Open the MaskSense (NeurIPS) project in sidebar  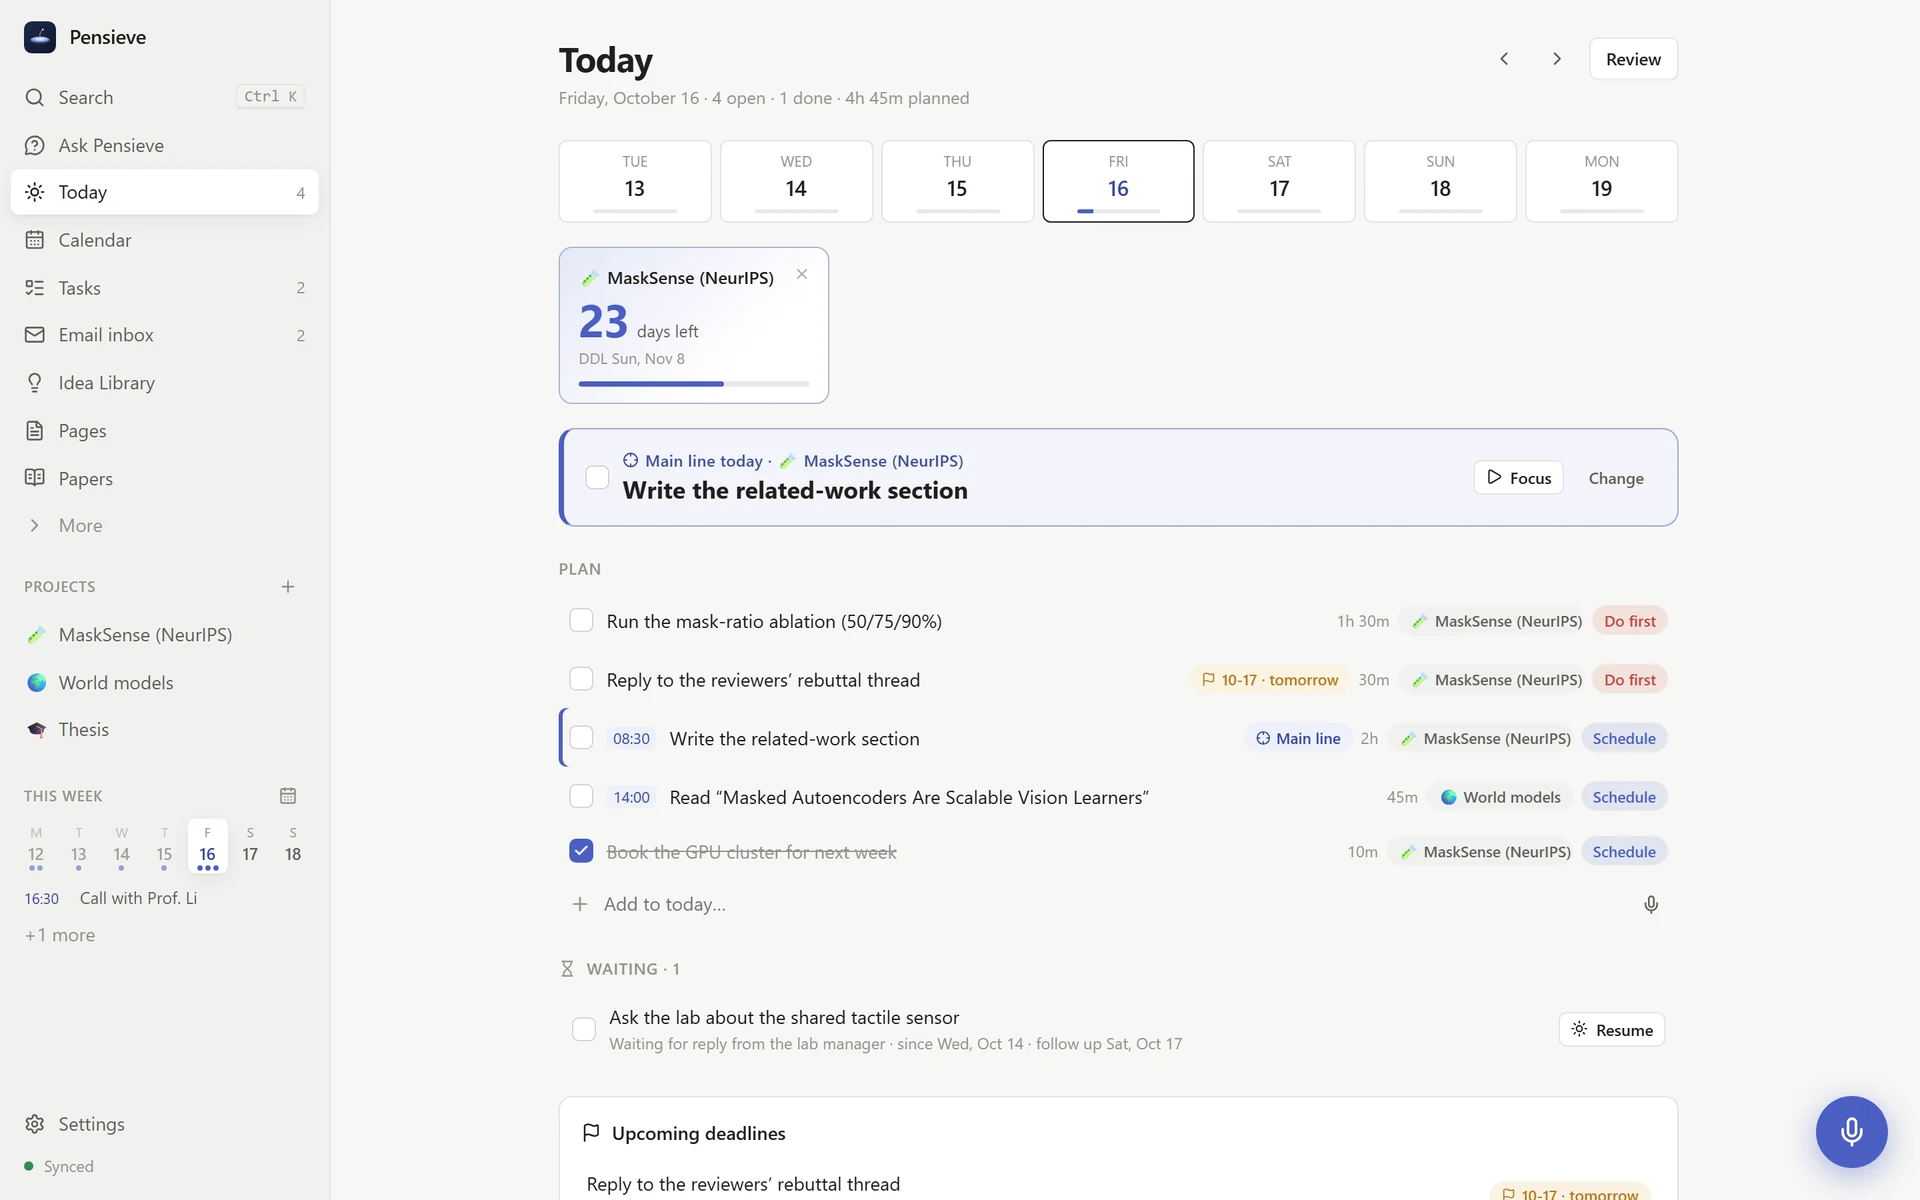pyautogui.click(x=164, y=635)
